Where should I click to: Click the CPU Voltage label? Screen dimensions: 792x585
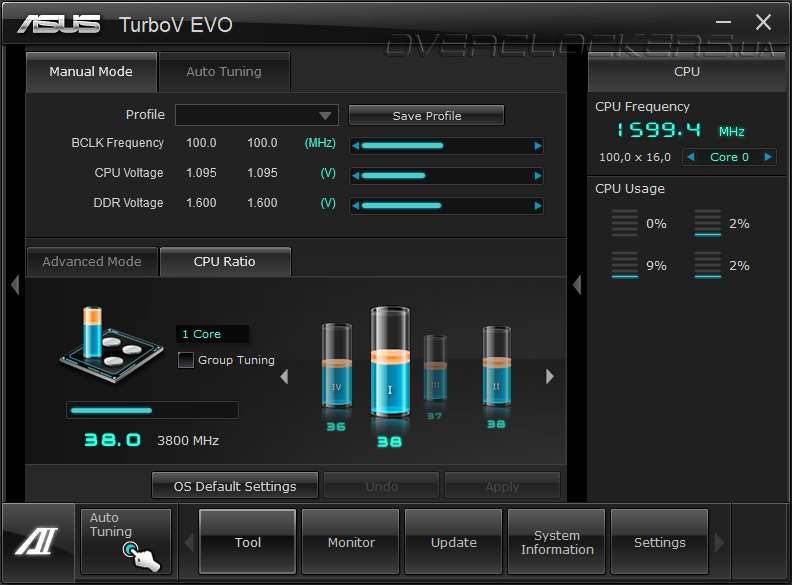point(129,173)
